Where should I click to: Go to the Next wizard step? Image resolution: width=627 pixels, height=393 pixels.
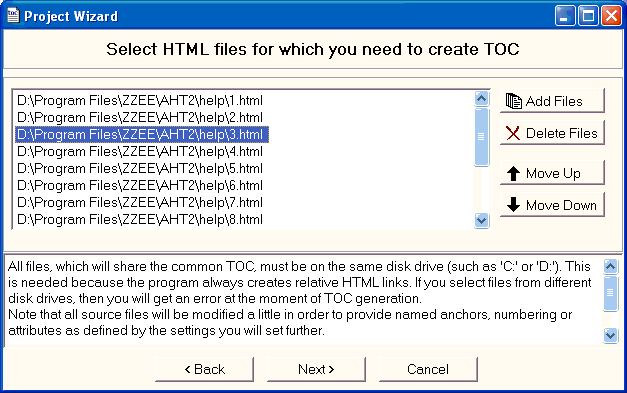(316, 369)
